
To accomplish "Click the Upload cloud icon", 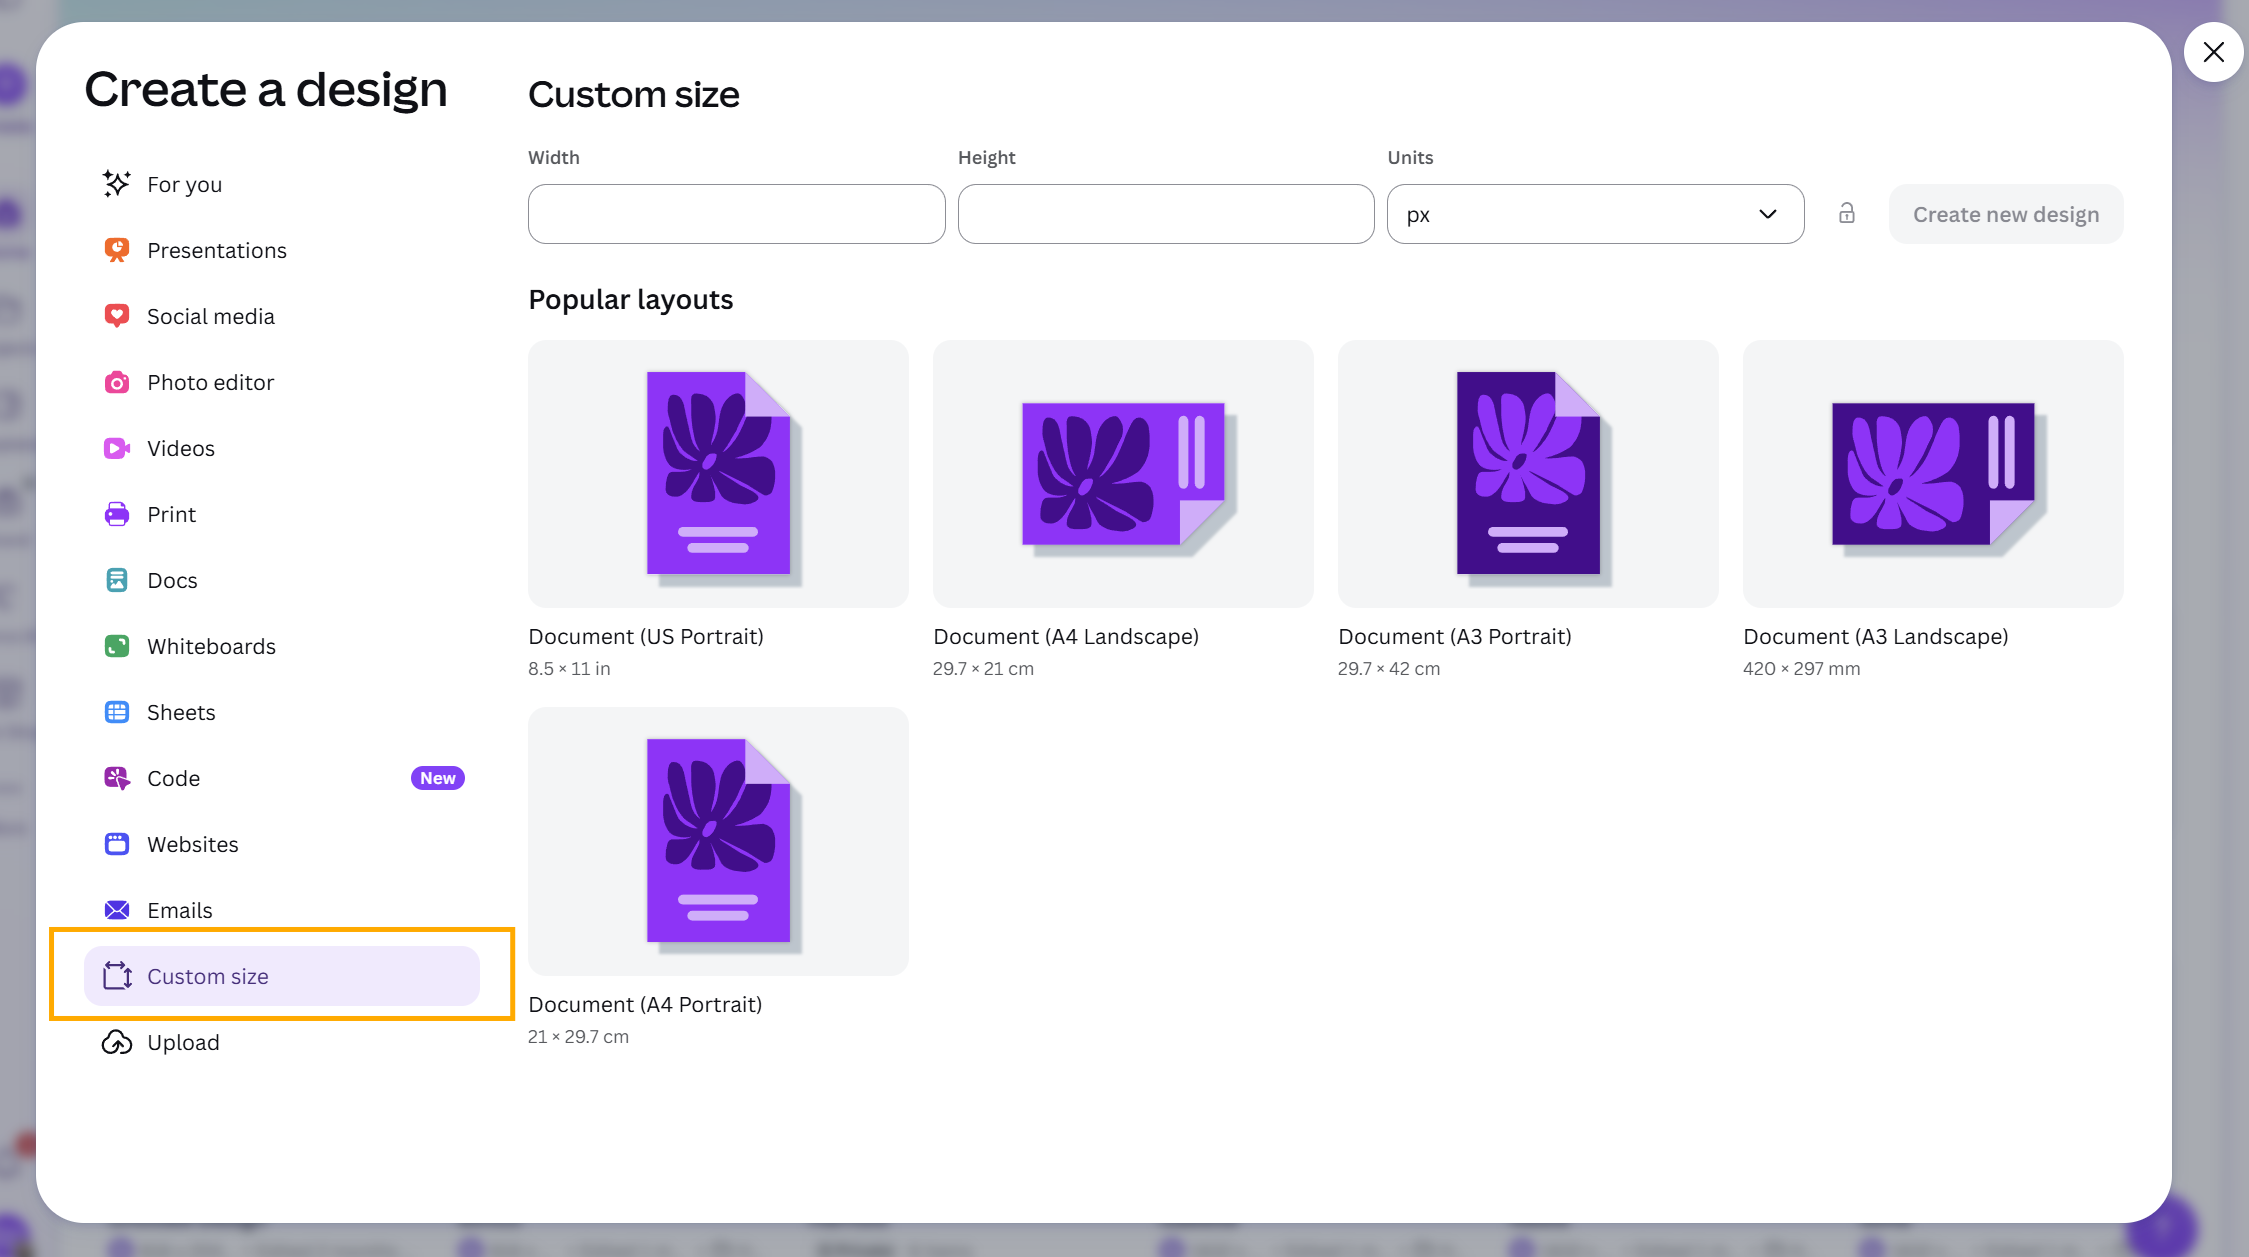I will [117, 1042].
